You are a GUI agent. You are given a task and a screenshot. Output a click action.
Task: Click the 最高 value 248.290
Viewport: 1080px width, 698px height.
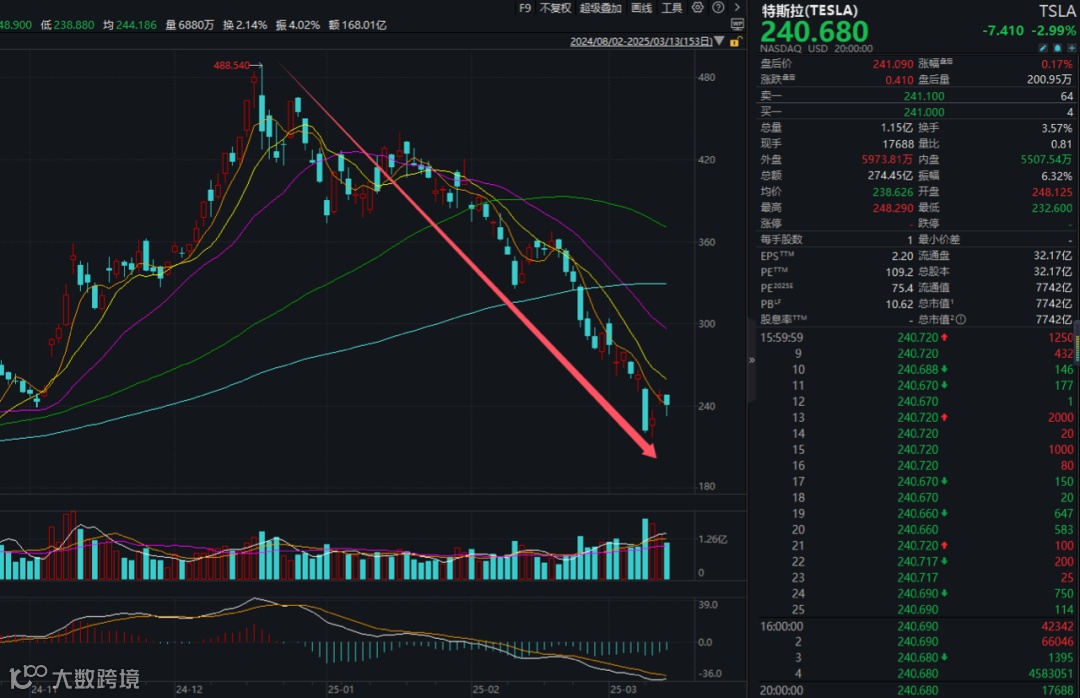pyautogui.click(x=893, y=208)
